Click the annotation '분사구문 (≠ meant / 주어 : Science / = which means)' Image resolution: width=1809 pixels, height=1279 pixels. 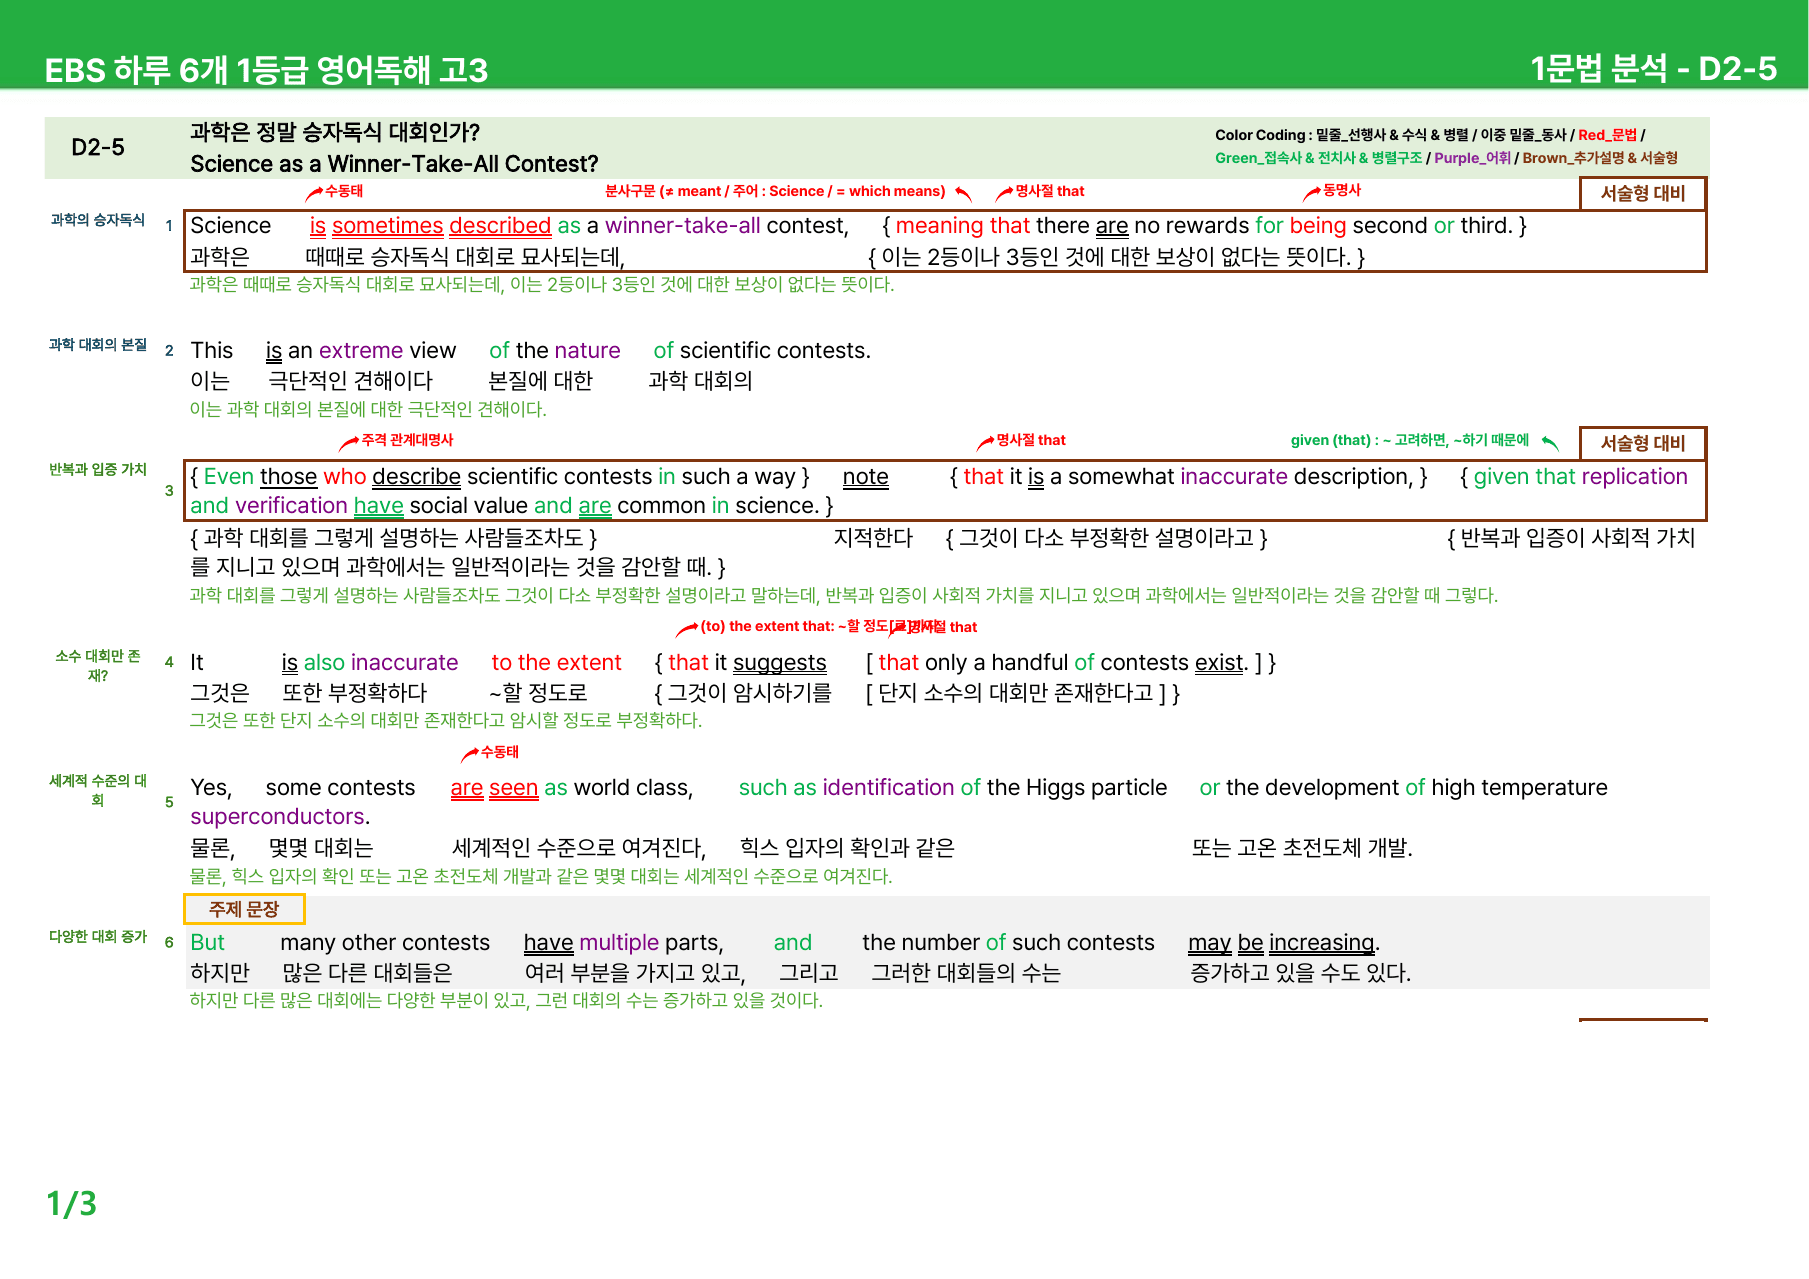pos(775,191)
